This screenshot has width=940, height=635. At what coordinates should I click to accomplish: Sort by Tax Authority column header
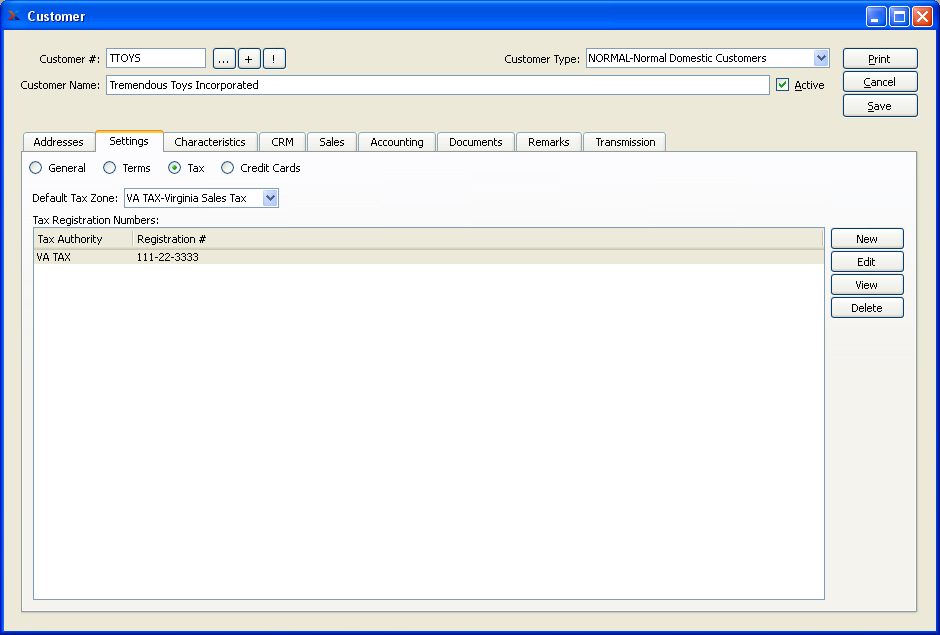pos(83,239)
